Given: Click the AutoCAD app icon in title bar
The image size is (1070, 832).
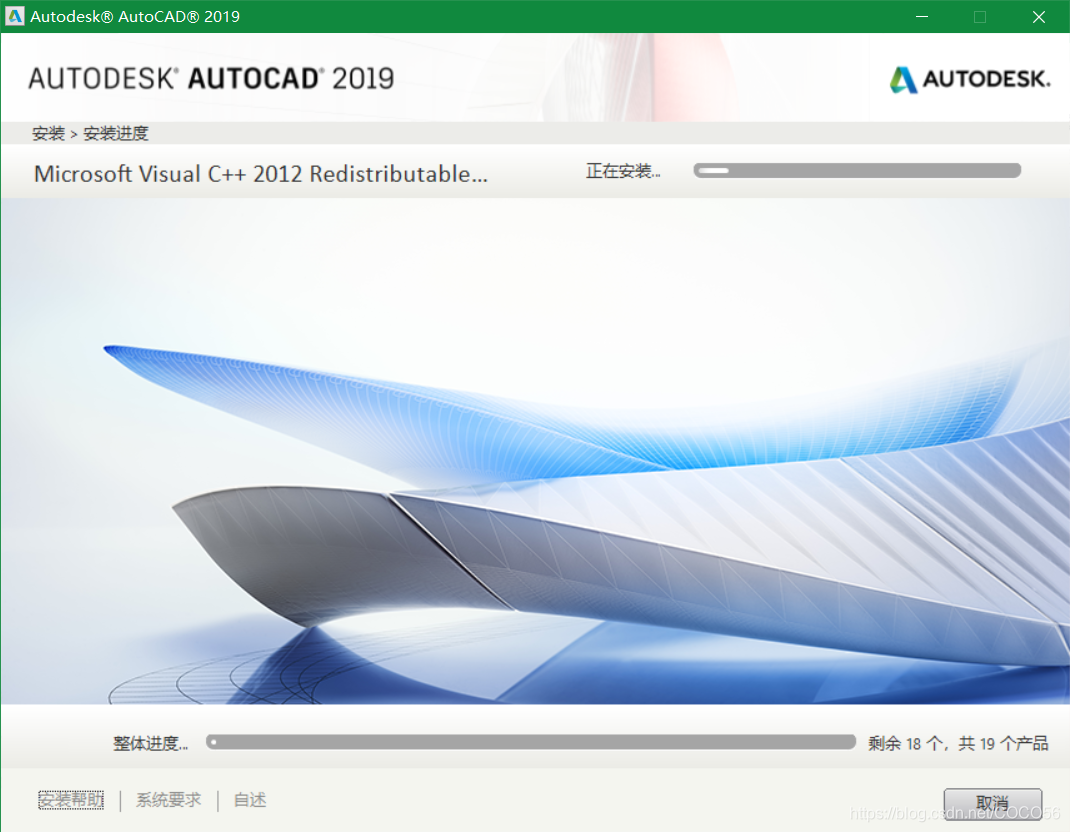Looking at the screenshot, I should click(x=15, y=16).
